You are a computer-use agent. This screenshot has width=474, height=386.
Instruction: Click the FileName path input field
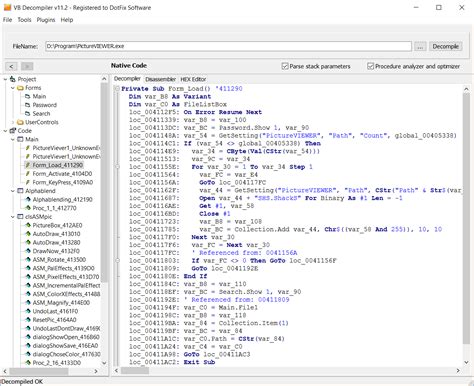pos(228,46)
